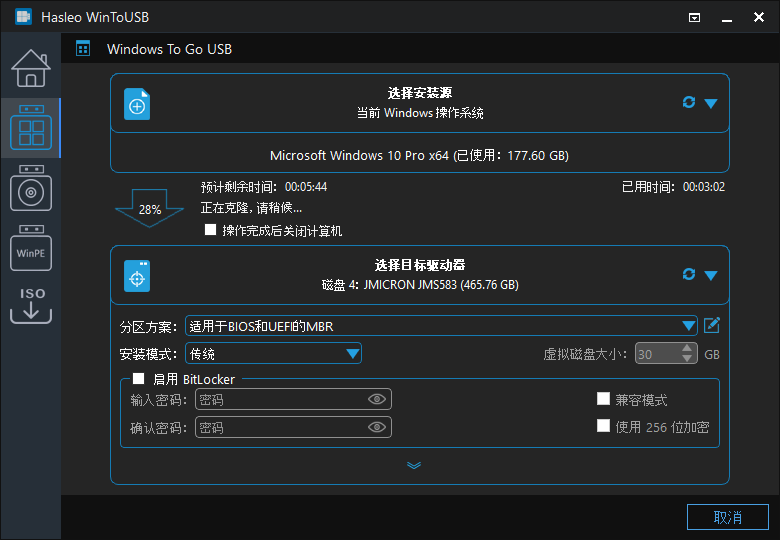The width and height of the screenshot is (780, 540).
Task: Close the WinToUSB window
Action: [x=759, y=17]
